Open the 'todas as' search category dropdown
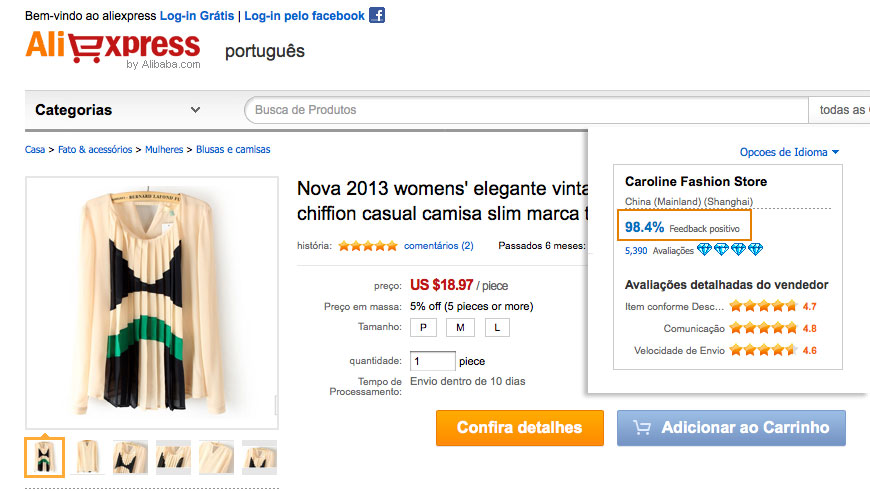The height and width of the screenshot is (491, 870). (x=840, y=110)
